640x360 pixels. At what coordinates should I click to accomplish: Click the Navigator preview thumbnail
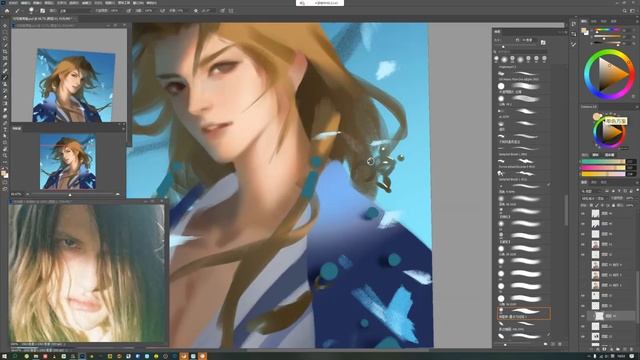pos(68,162)
